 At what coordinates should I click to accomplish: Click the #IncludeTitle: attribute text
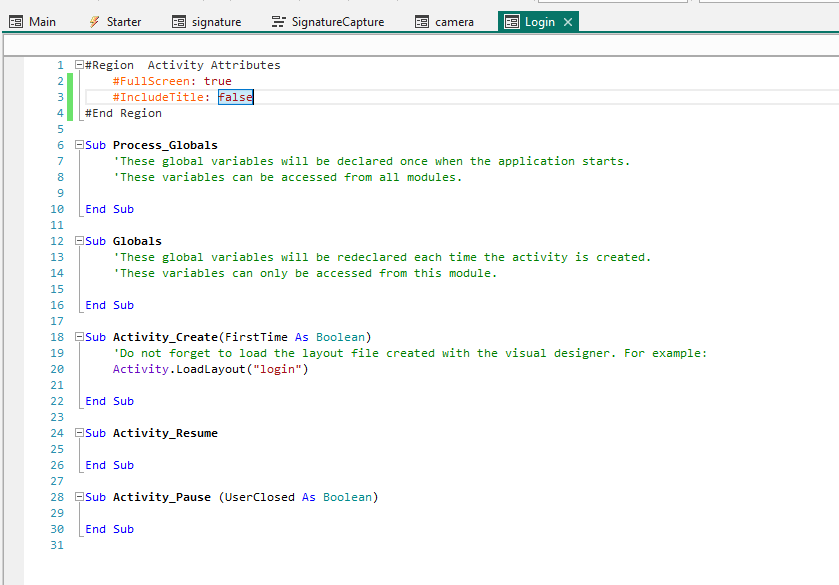pyautogui.click(x=162, y=97)
